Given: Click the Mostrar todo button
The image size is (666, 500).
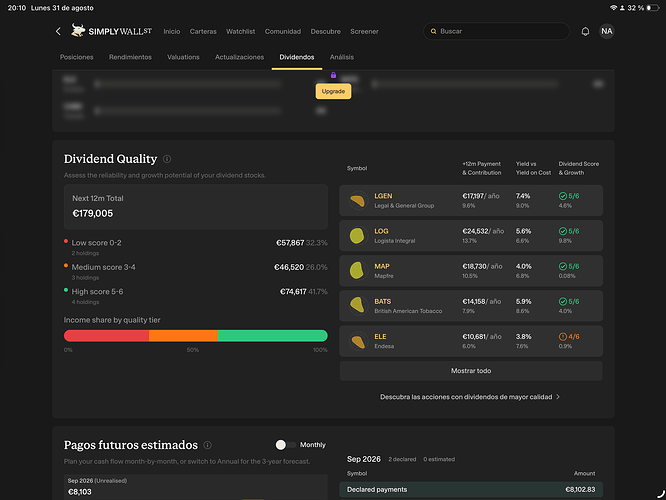Looking at the screenshot, I should coord(471,371).
